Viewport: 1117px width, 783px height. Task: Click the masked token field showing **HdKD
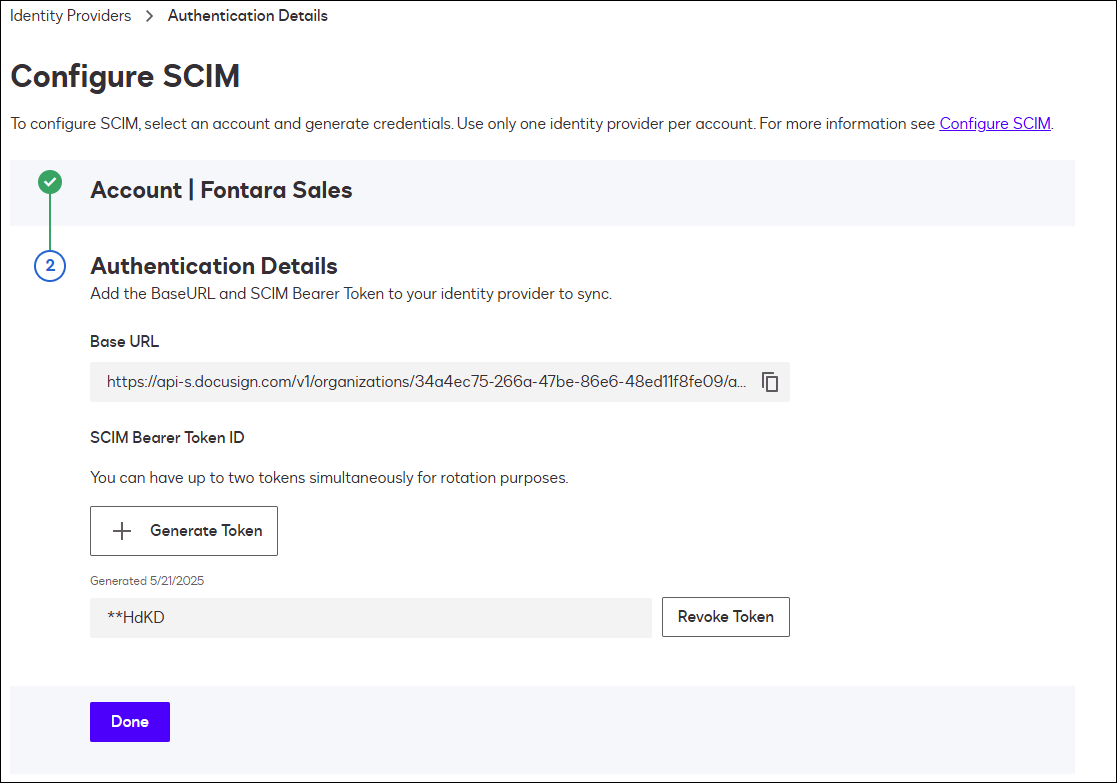370,617
